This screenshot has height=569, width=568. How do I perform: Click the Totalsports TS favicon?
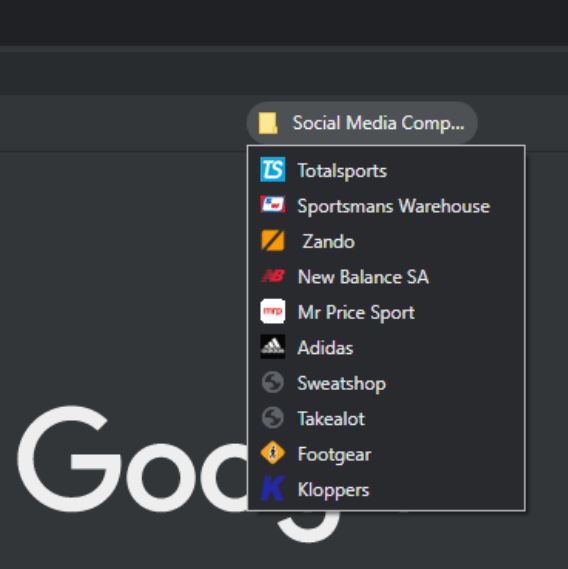(x=273, y=169)
